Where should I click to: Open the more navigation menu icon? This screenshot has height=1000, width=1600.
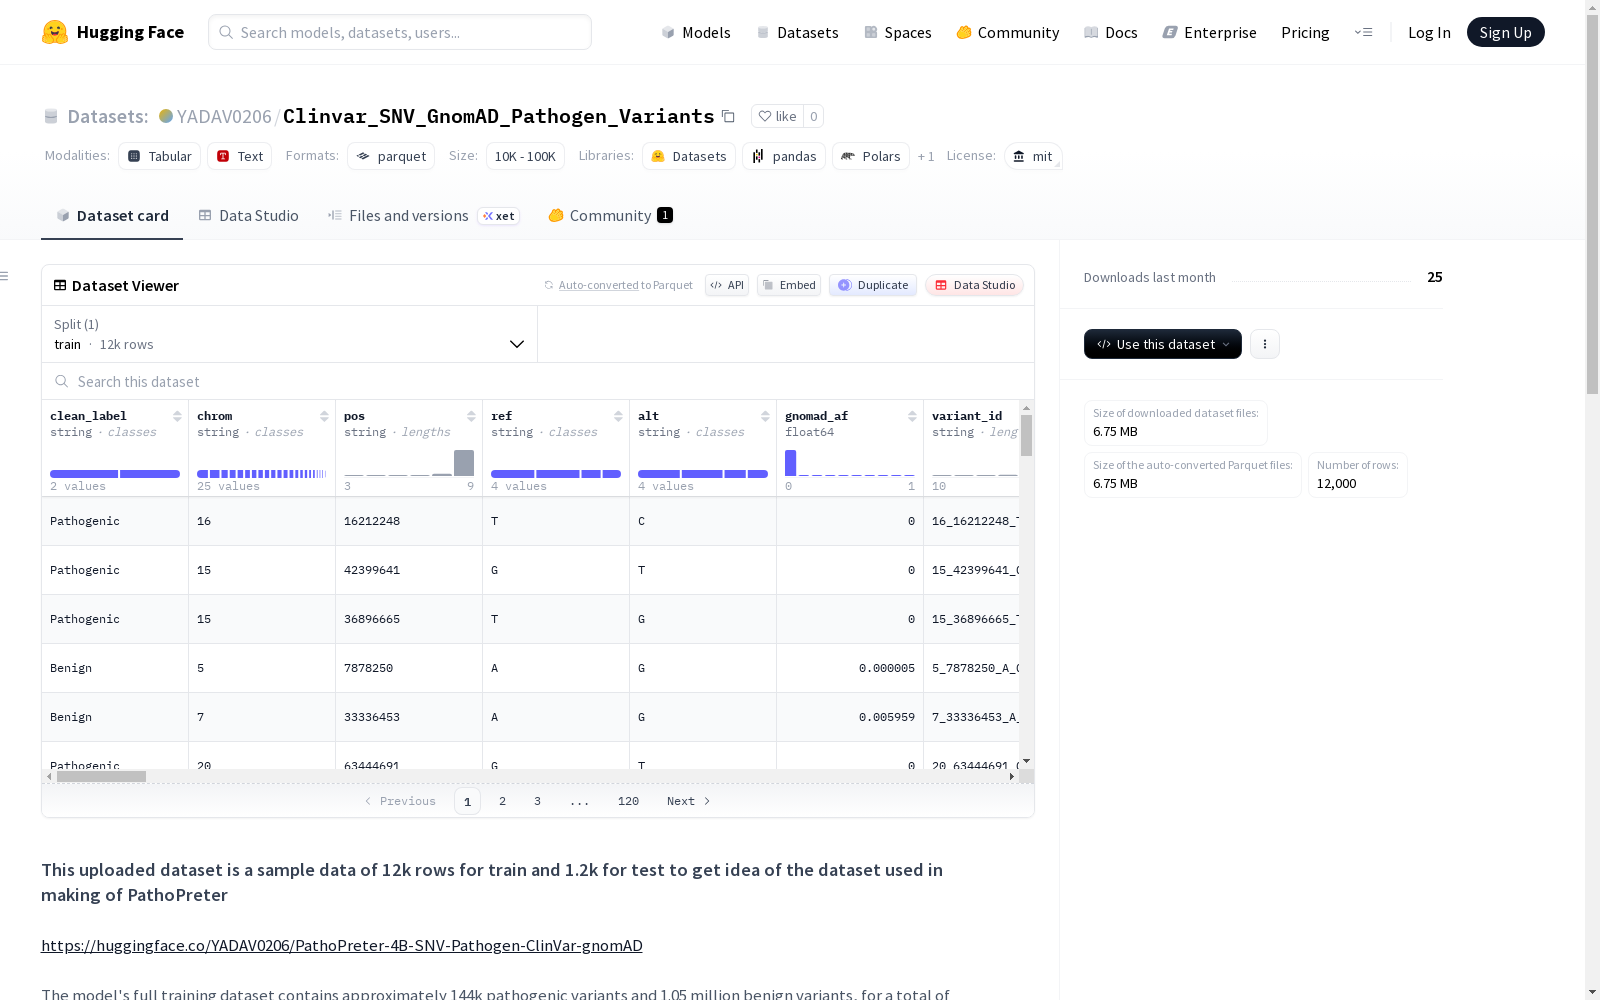pos(1363,32)
